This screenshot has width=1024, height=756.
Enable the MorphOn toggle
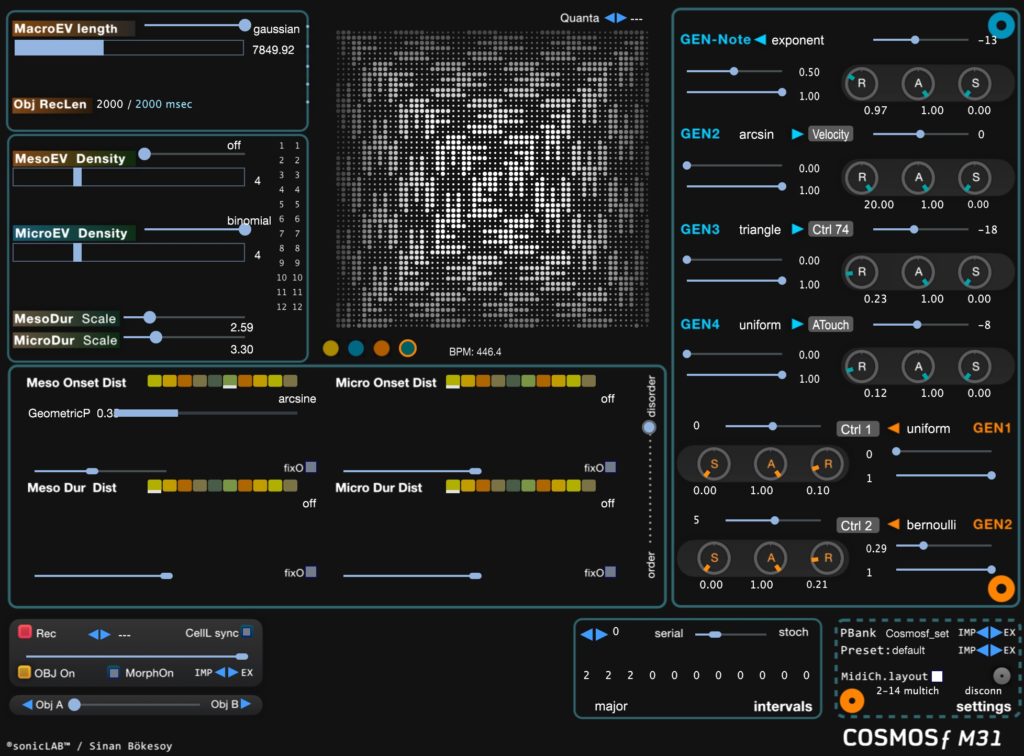pos(114,672)
